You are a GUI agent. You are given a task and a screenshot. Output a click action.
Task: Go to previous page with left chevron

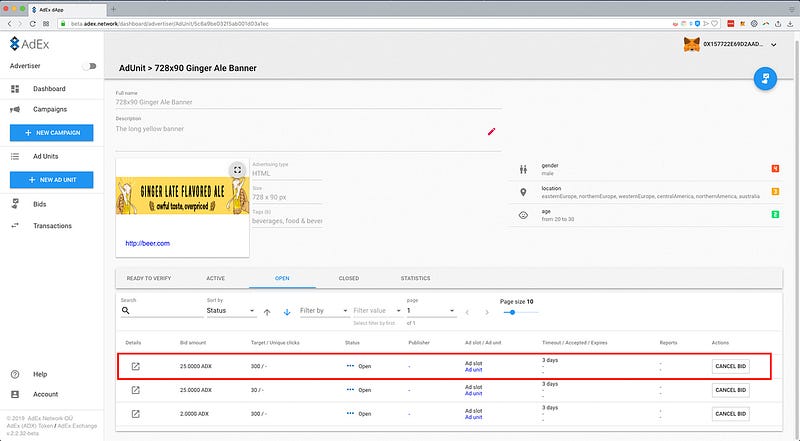click(x=467, y=312)
